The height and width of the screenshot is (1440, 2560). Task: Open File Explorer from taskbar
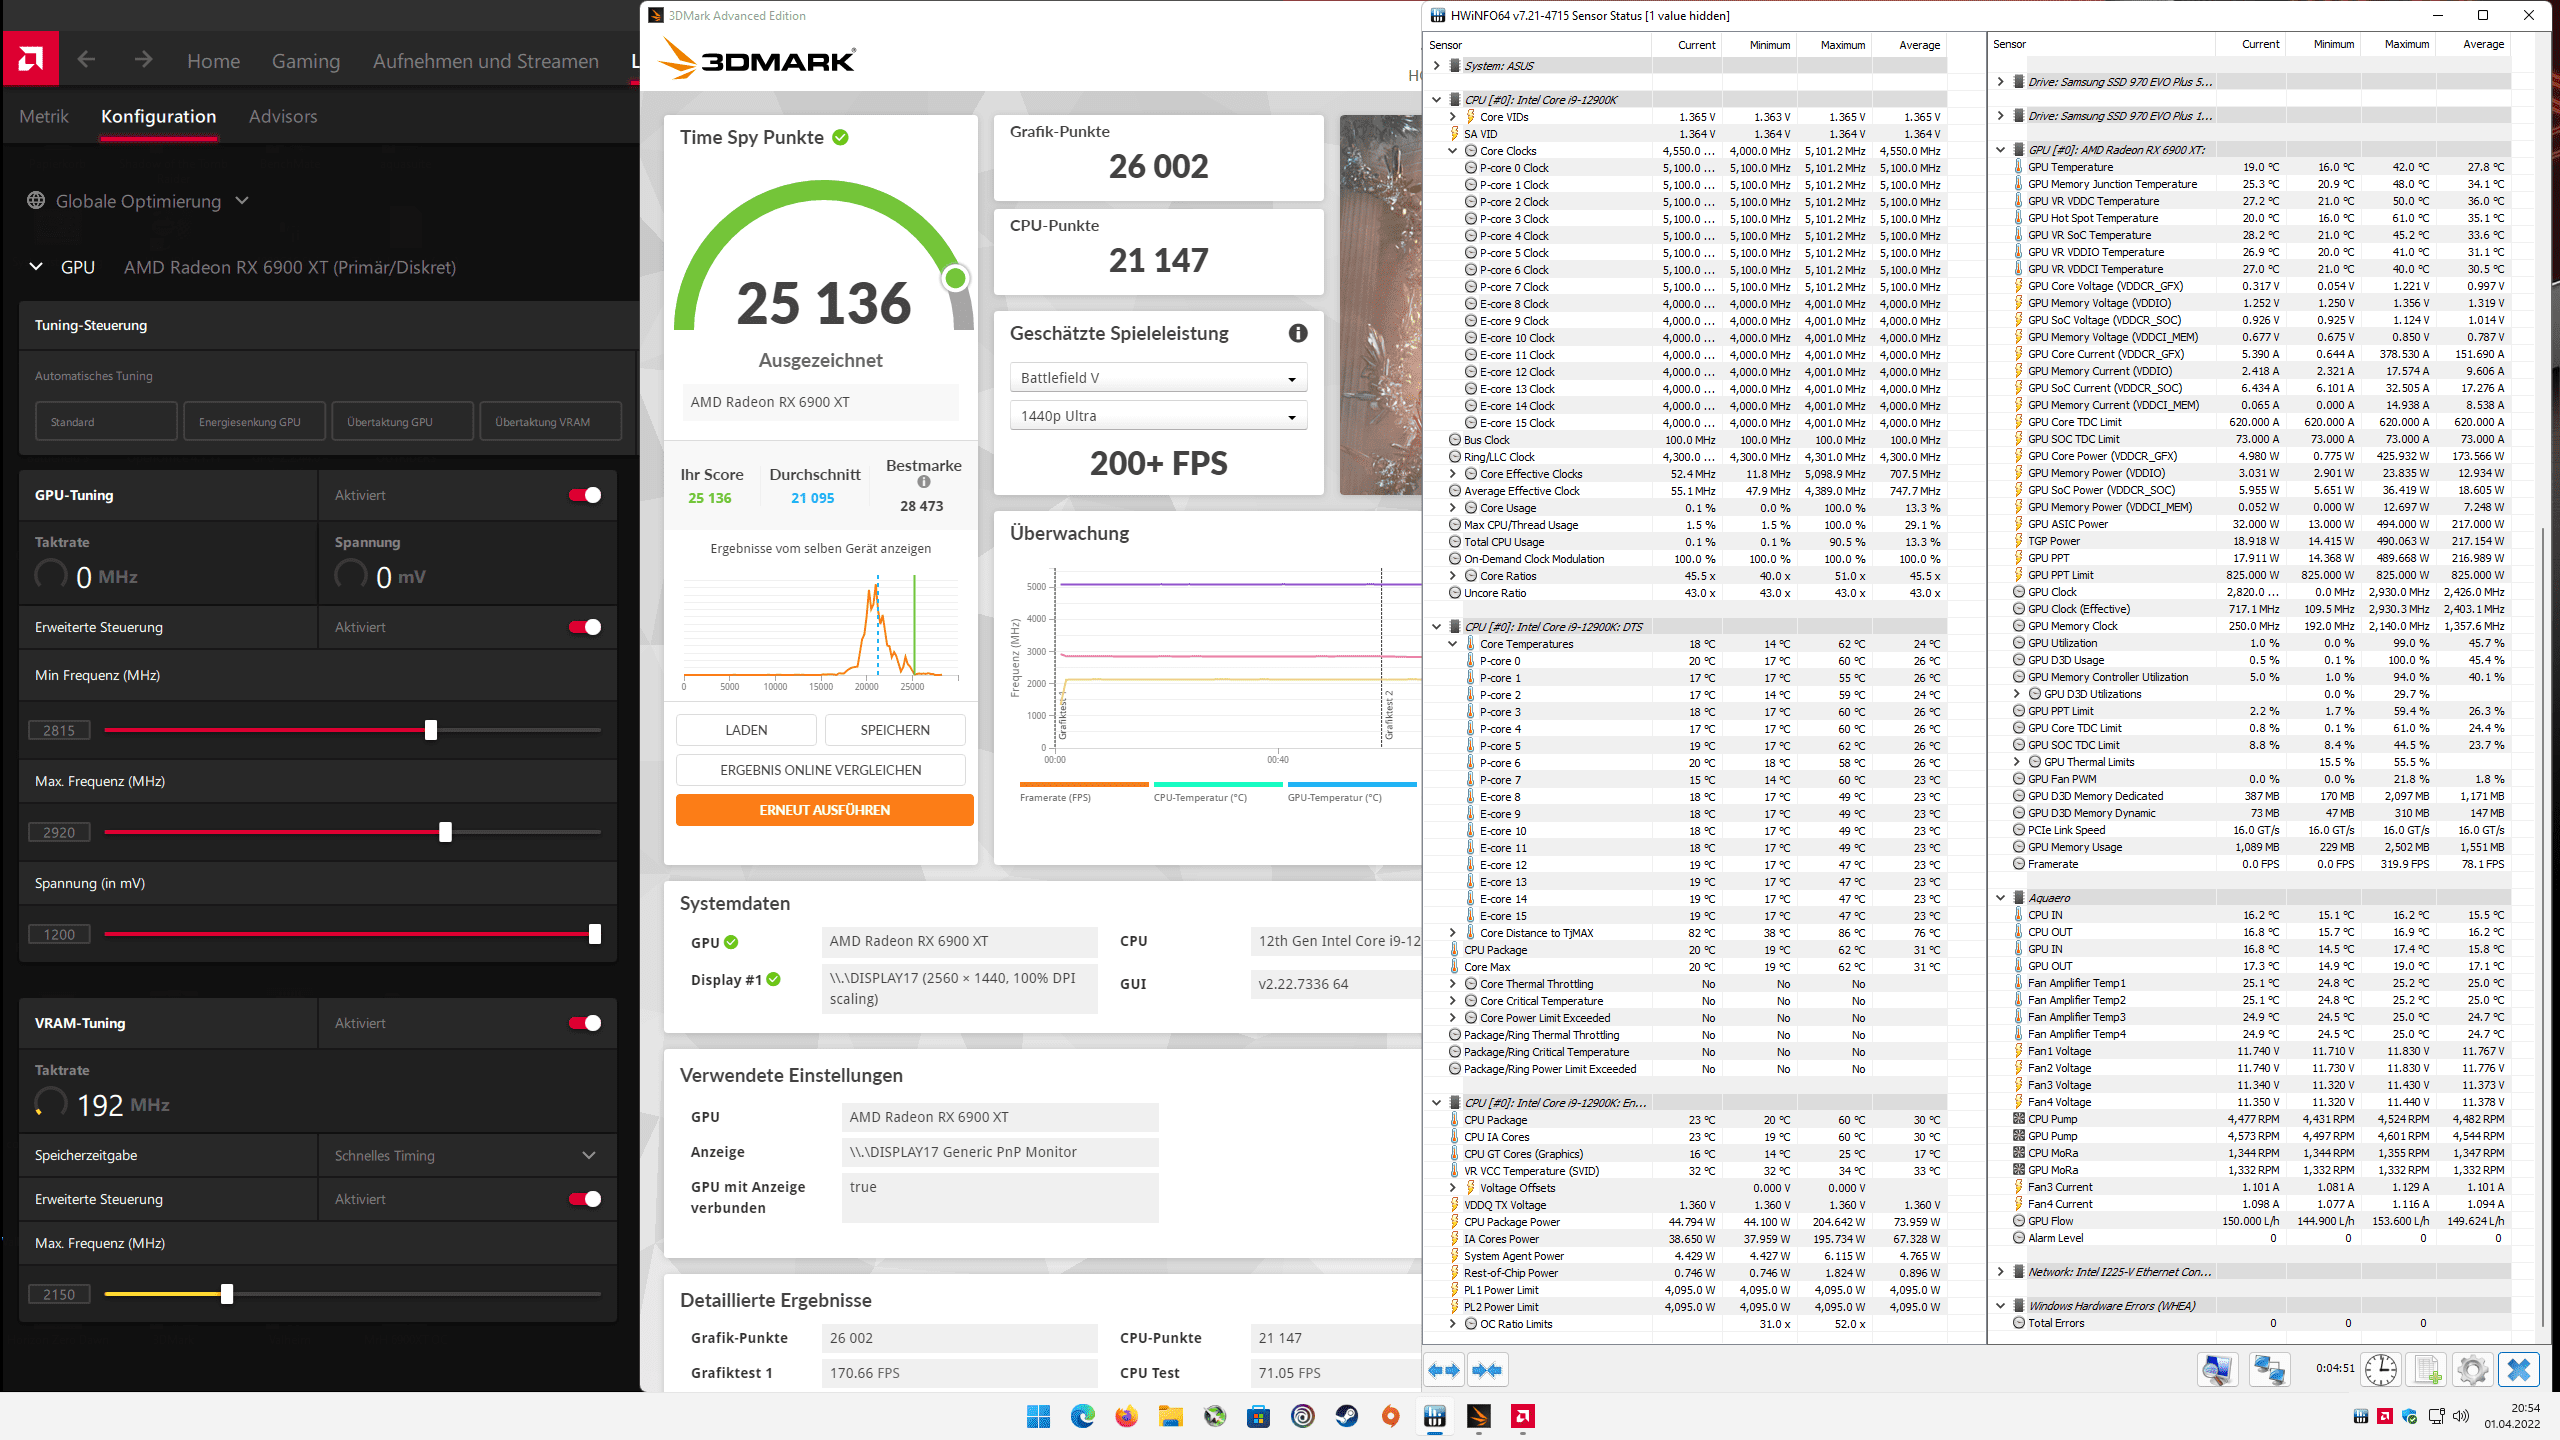(x=1170, y=1416)
